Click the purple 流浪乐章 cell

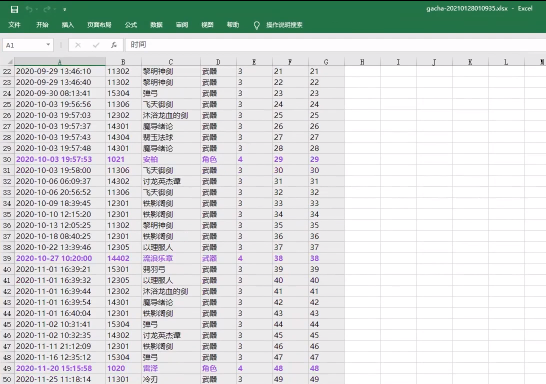tap(171, 258)
